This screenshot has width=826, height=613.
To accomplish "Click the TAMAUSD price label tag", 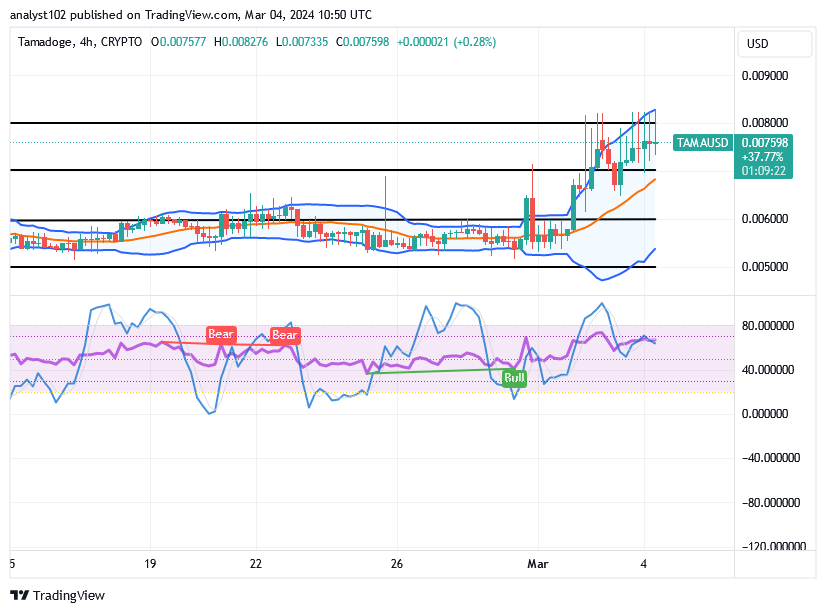I will point(703,143).
